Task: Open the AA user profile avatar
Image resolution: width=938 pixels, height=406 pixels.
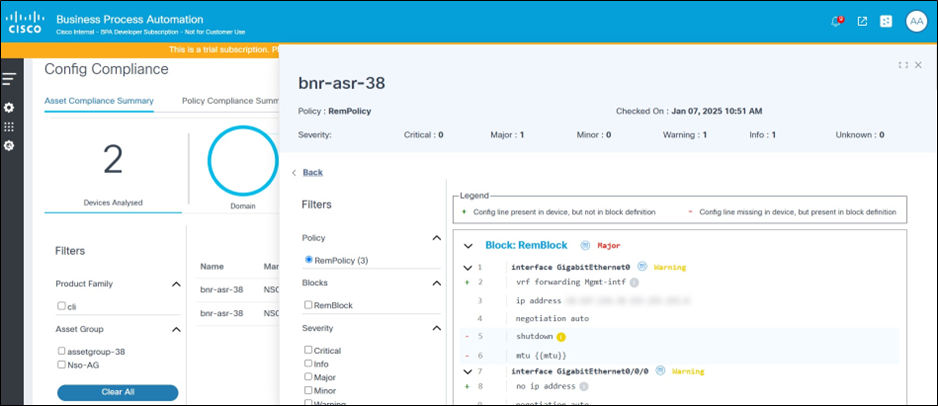Action: click(916, 22)
